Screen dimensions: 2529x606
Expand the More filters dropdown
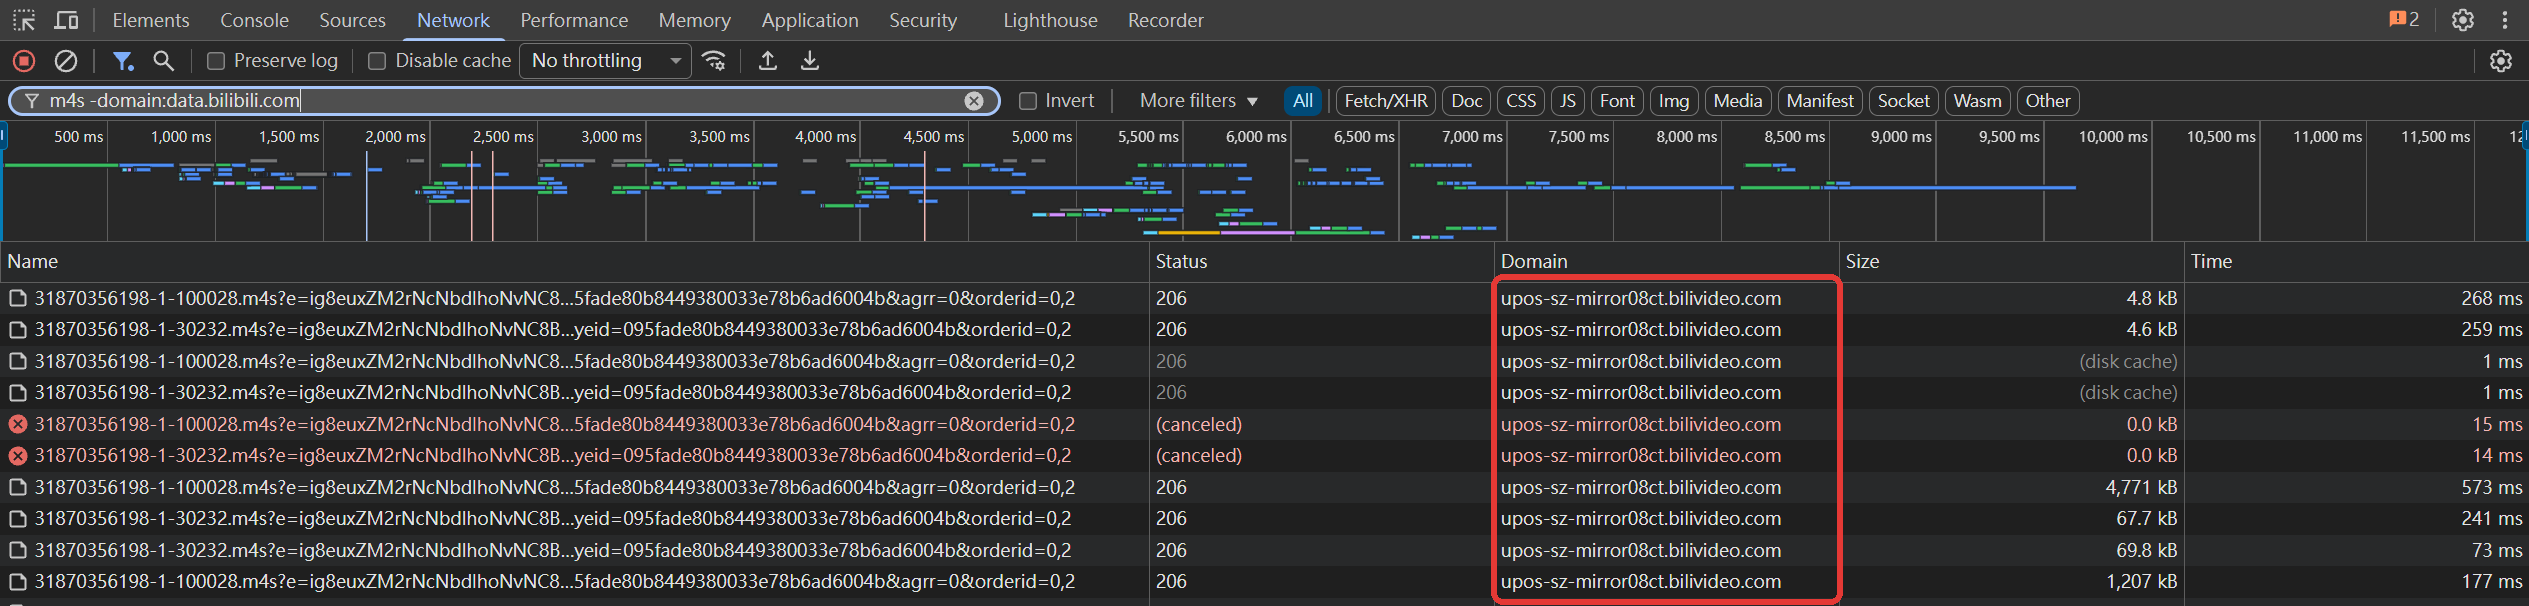pyautogui.click(x=1198, y=101)
